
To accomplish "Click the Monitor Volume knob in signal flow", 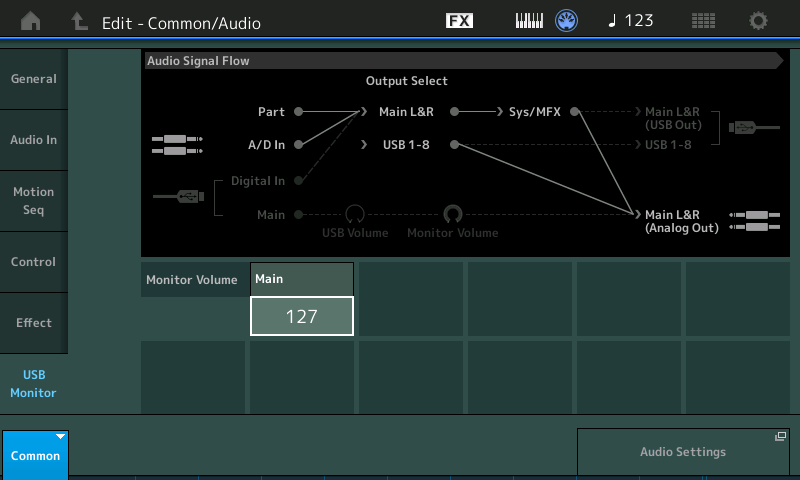I will 453,214.
